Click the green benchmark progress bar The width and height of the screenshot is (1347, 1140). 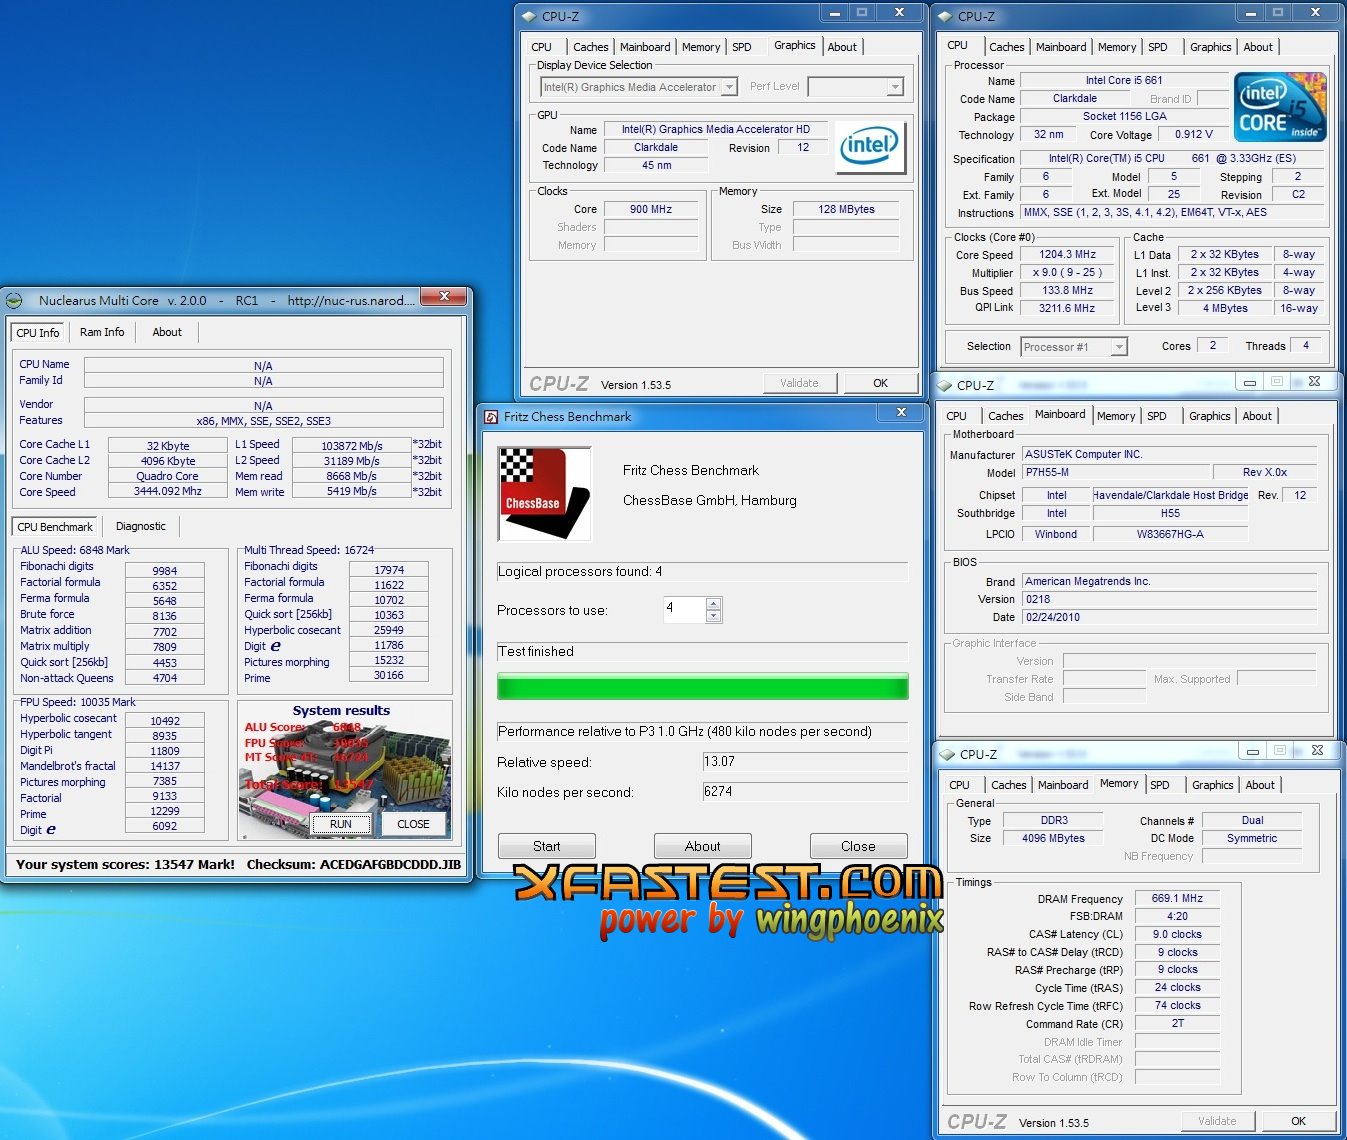tap(702, 686)
